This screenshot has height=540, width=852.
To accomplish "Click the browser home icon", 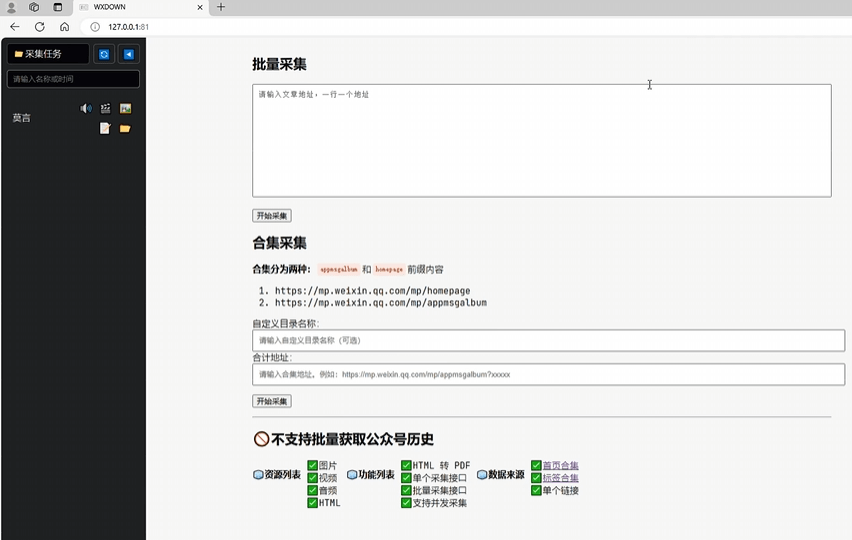I will [65, 27].
